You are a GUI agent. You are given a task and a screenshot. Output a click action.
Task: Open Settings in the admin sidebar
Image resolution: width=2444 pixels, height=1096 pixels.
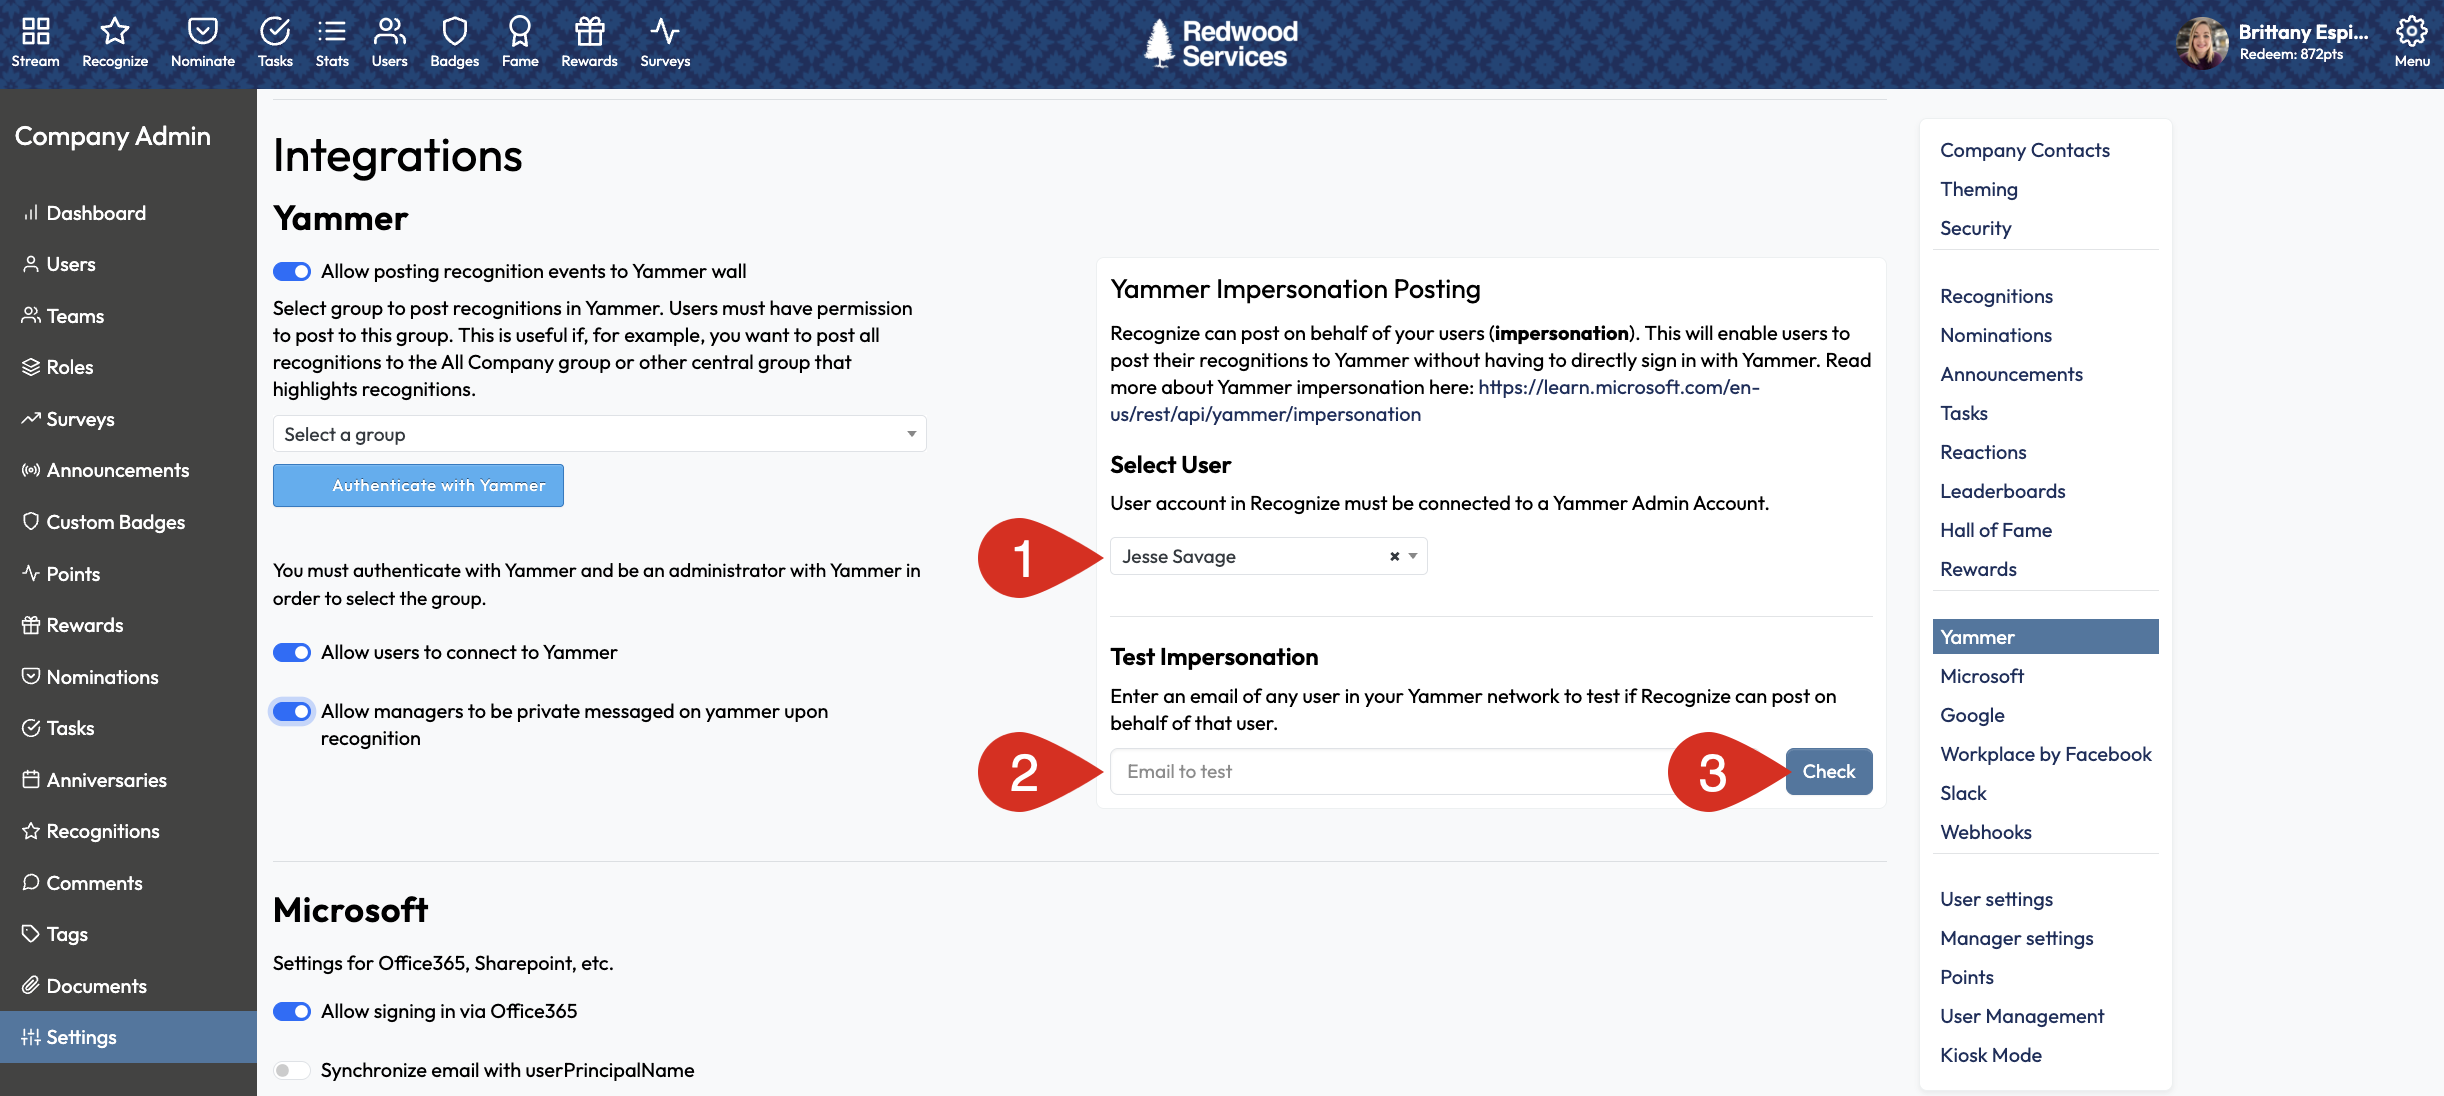click(128, 1037)
